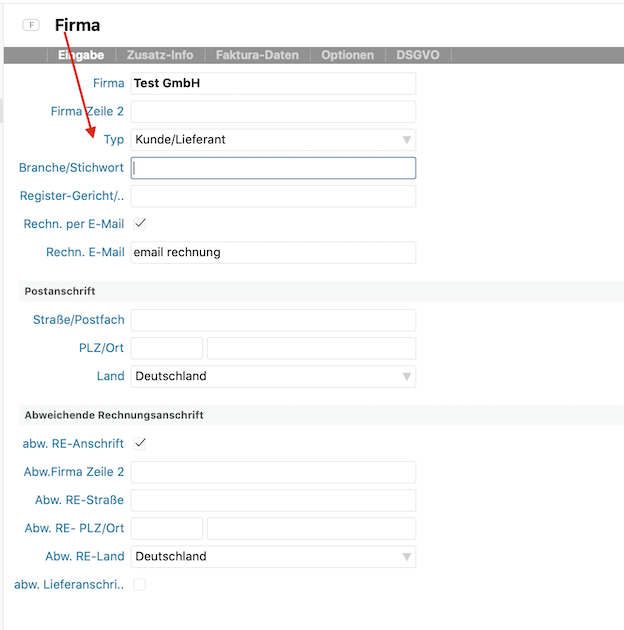Open the Faktura-Daten tab
The width and height of the screenshot is (624, 630).
tap(257, 55)
